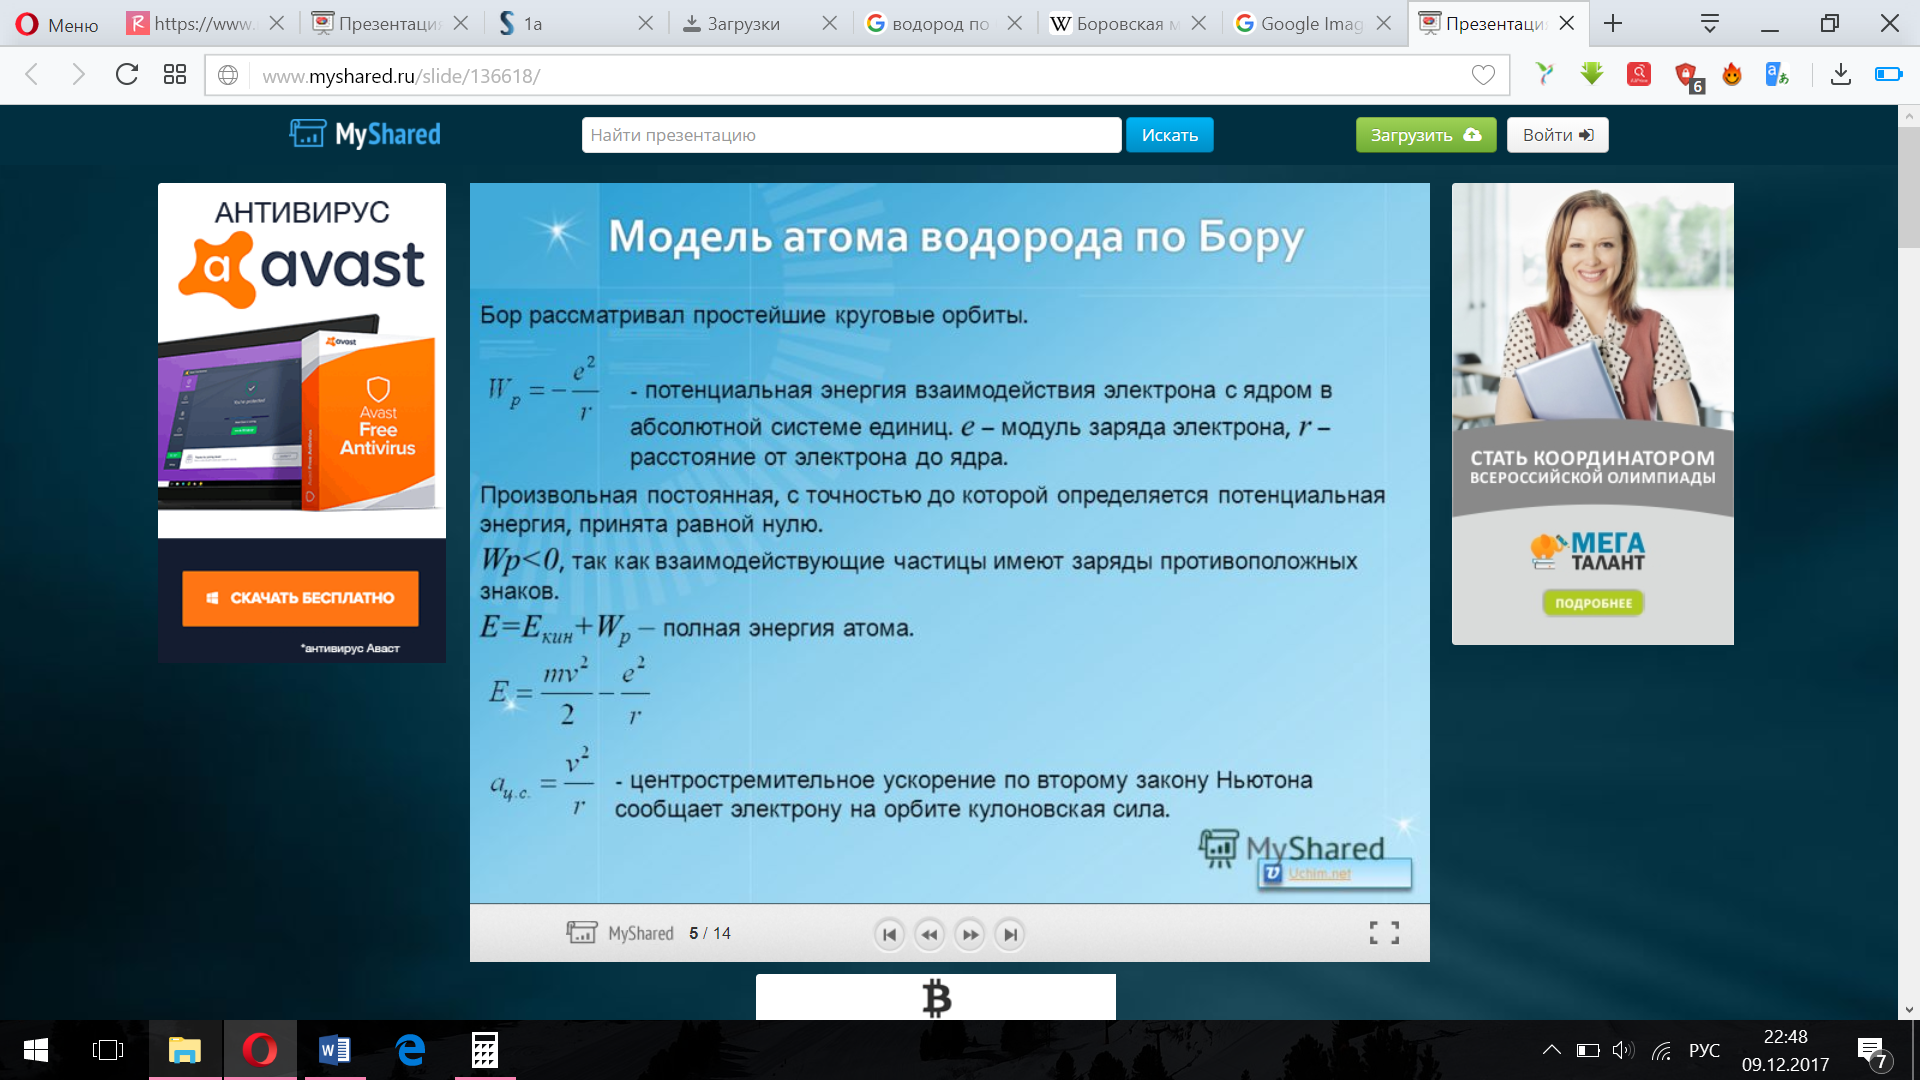Click the Искать search button

pyautogui.click(x=1169, y=135)
